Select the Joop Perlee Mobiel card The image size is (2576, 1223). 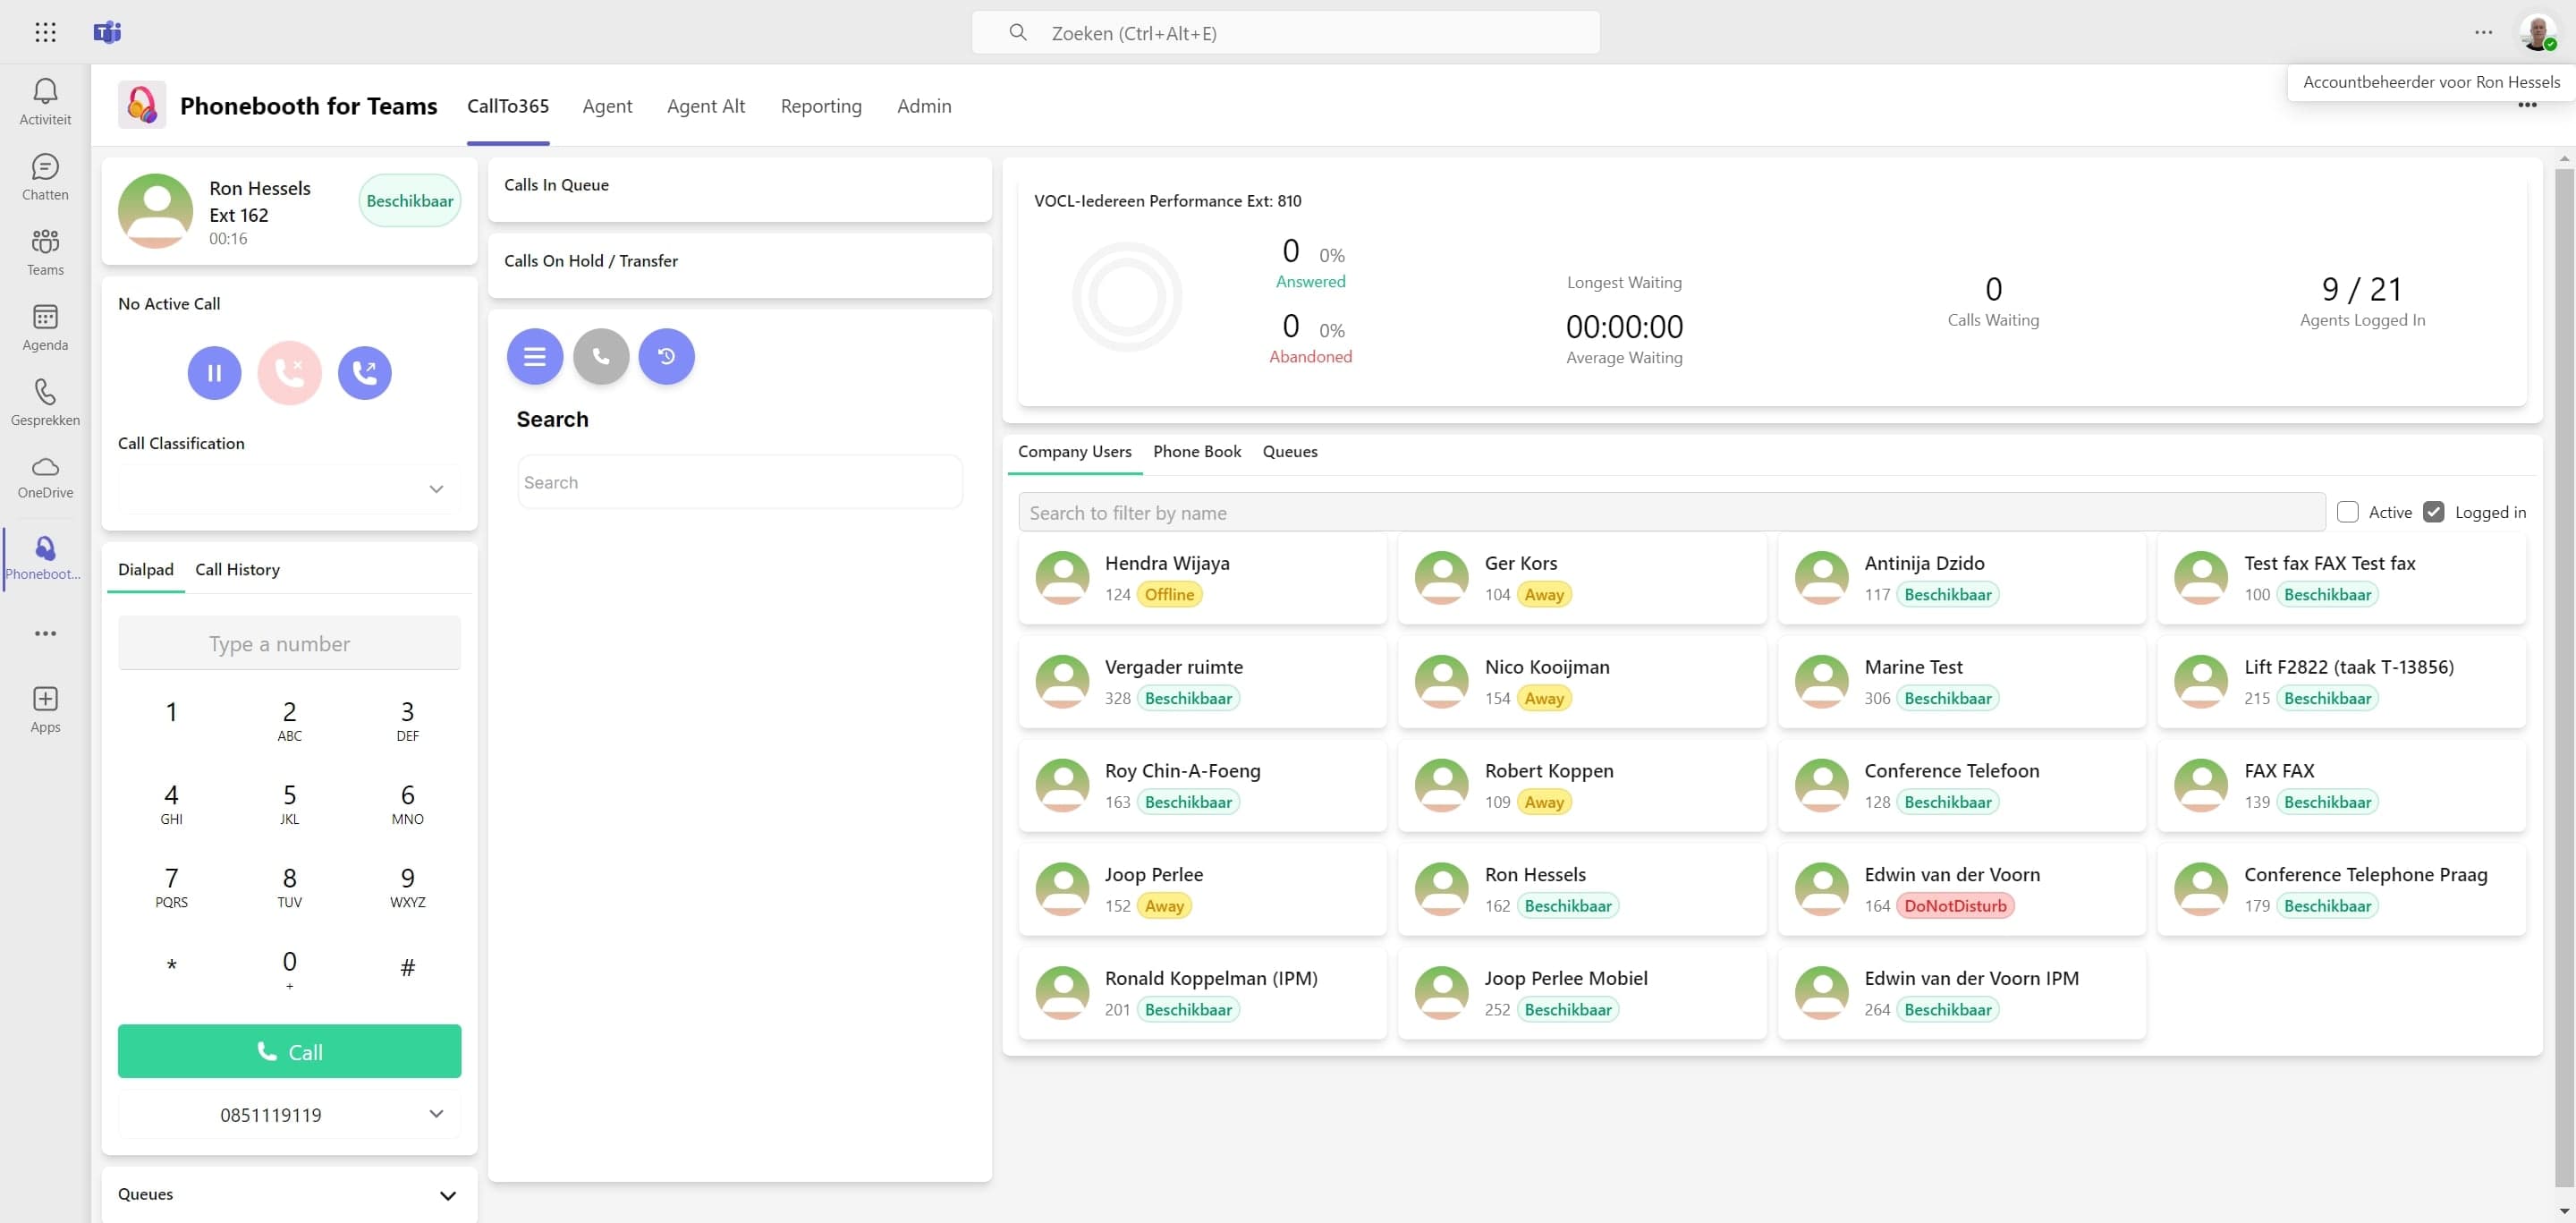pyautogui.click(x=1582, y=993)
